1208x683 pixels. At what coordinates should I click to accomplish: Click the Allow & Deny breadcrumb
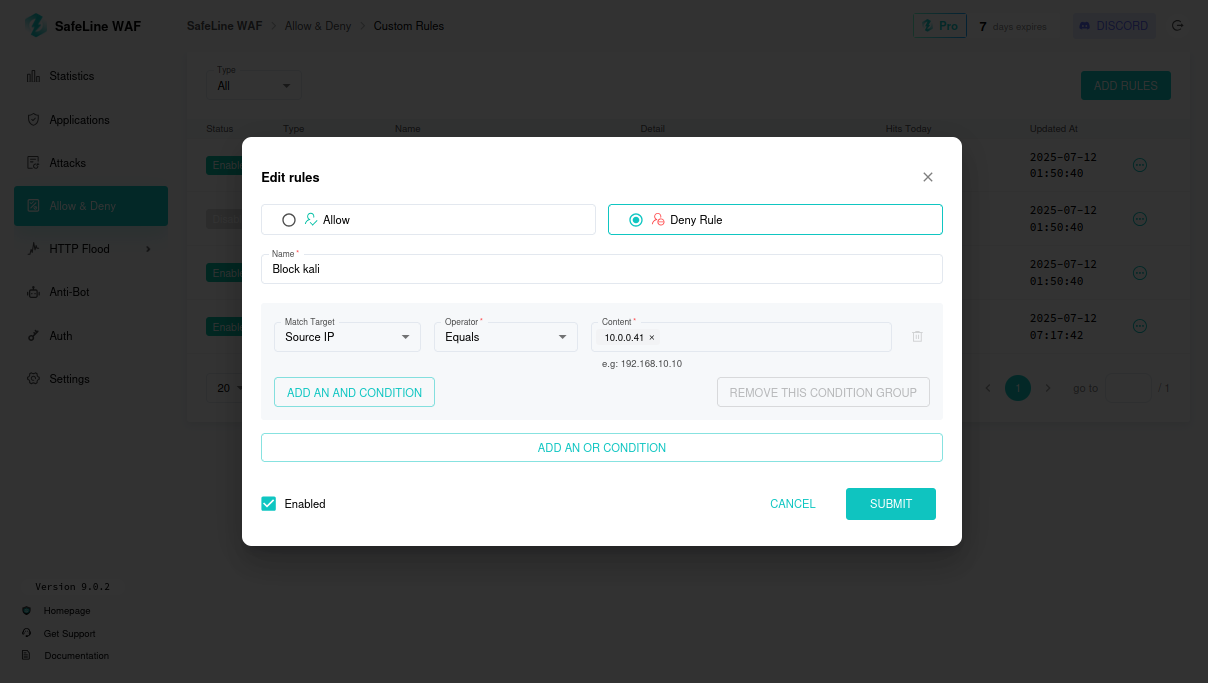click(318, 26)
